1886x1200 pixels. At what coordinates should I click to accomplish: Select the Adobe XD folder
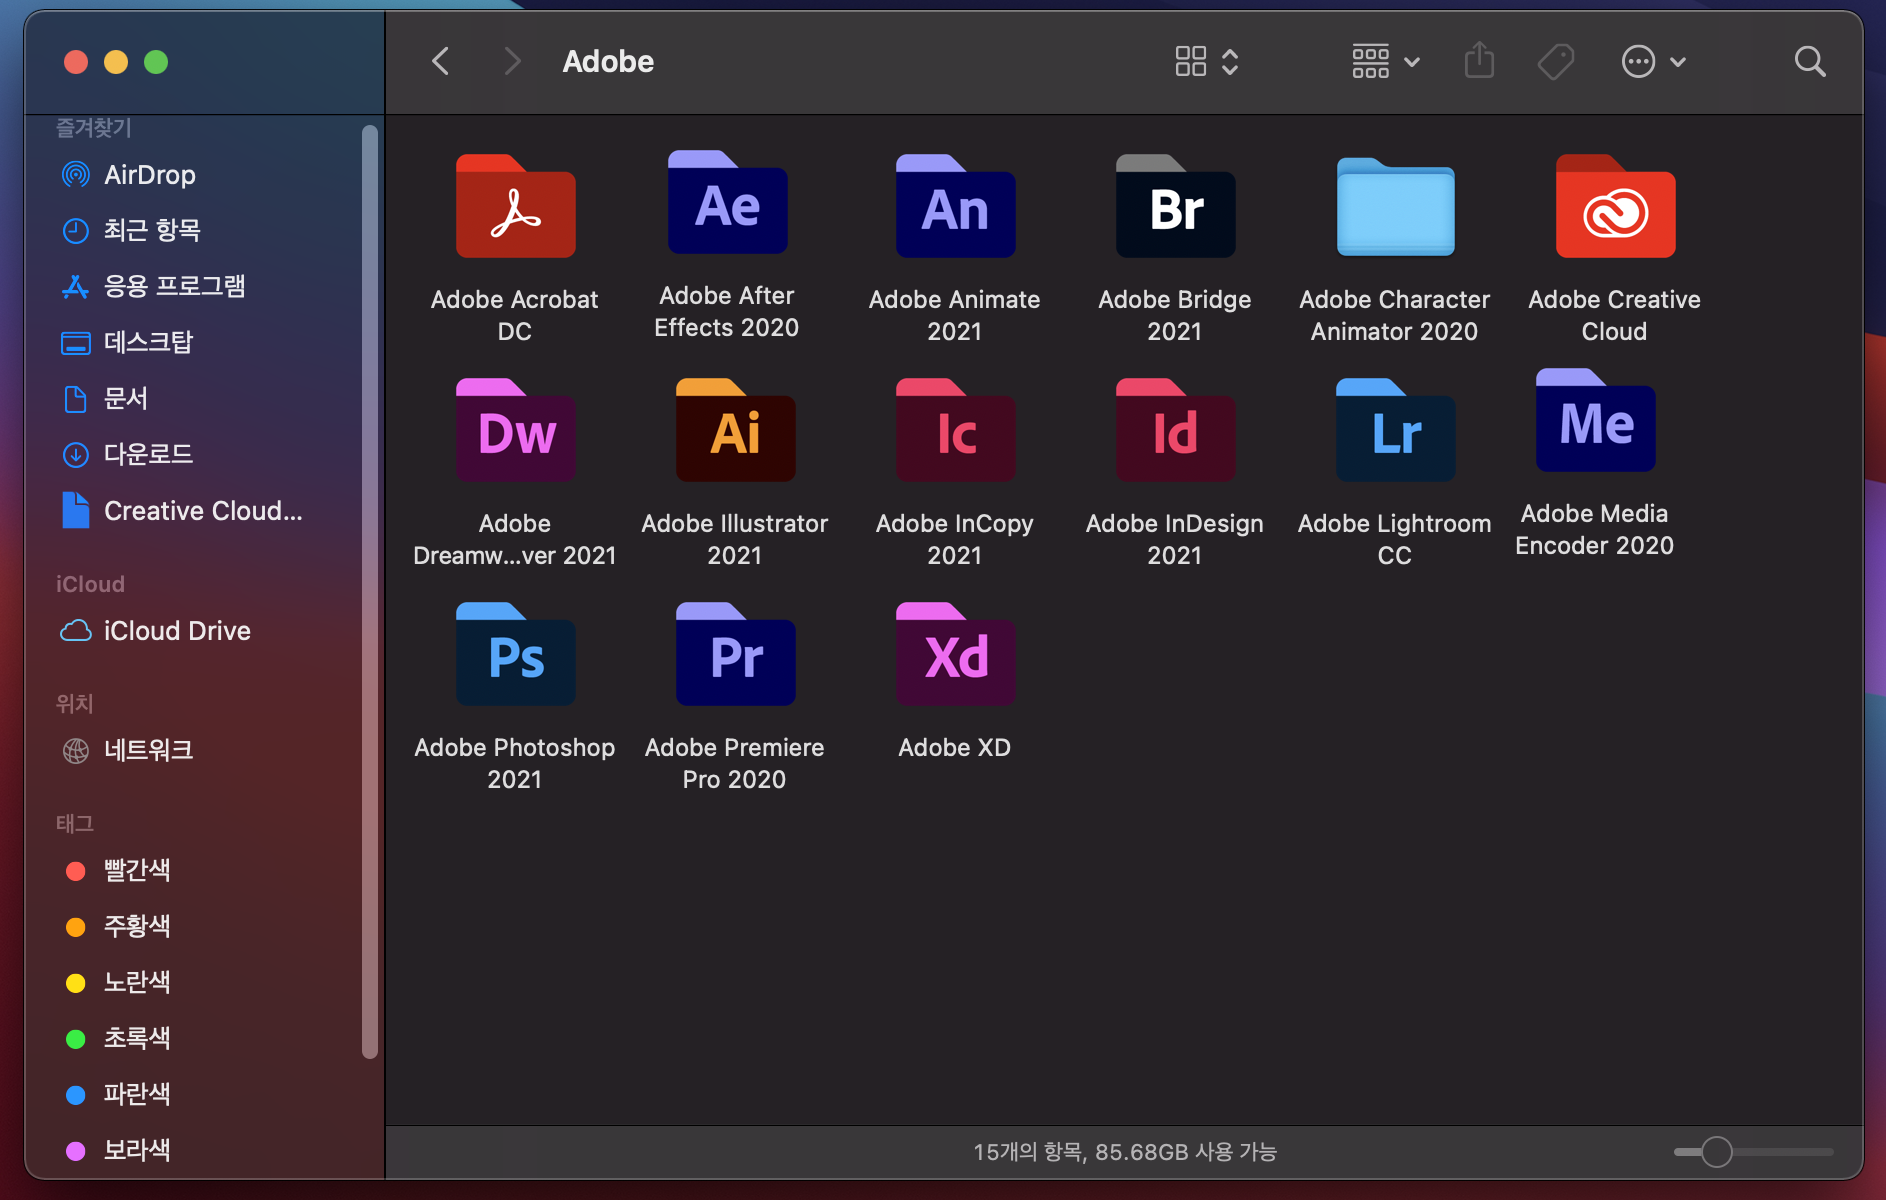955,655
